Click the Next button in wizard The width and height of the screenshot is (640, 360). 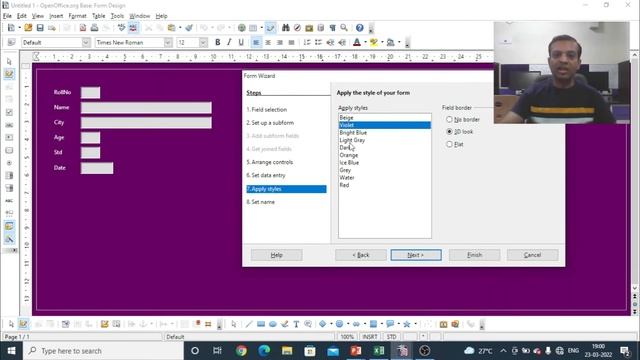click(x=416, y=255)
